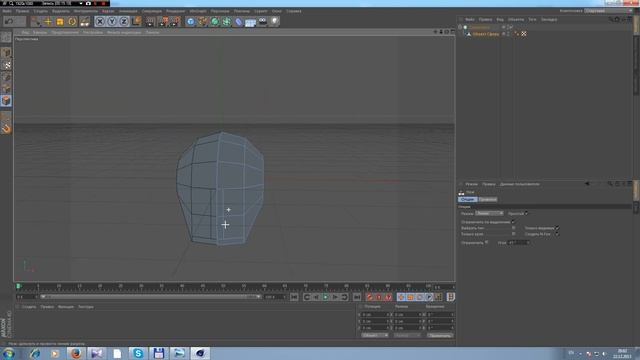Click the make editable icon in left sidebar
This screenshot has width=640, height=360.
click(6, 38)
